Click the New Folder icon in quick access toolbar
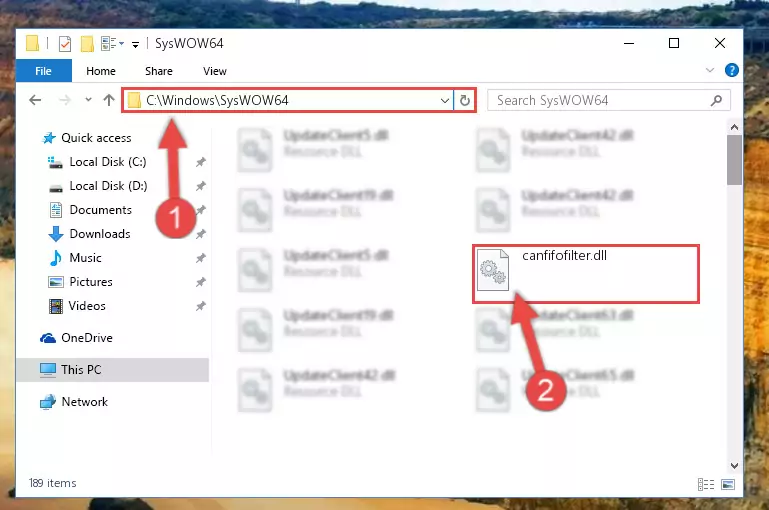769x510 pixels. (87, 44)
